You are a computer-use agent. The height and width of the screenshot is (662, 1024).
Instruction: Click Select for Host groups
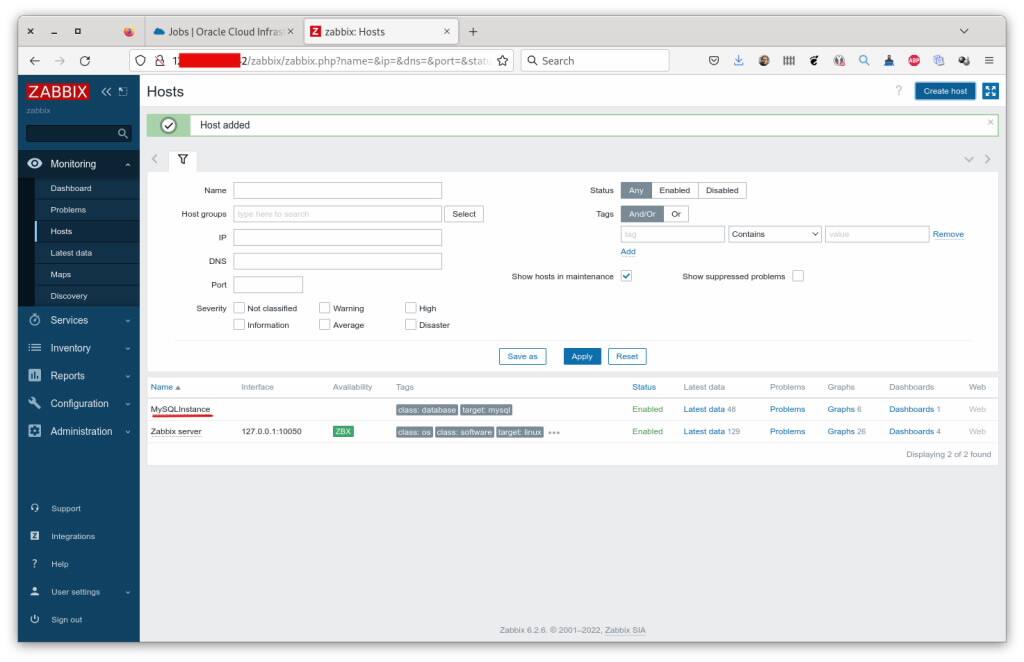(464, 214)
